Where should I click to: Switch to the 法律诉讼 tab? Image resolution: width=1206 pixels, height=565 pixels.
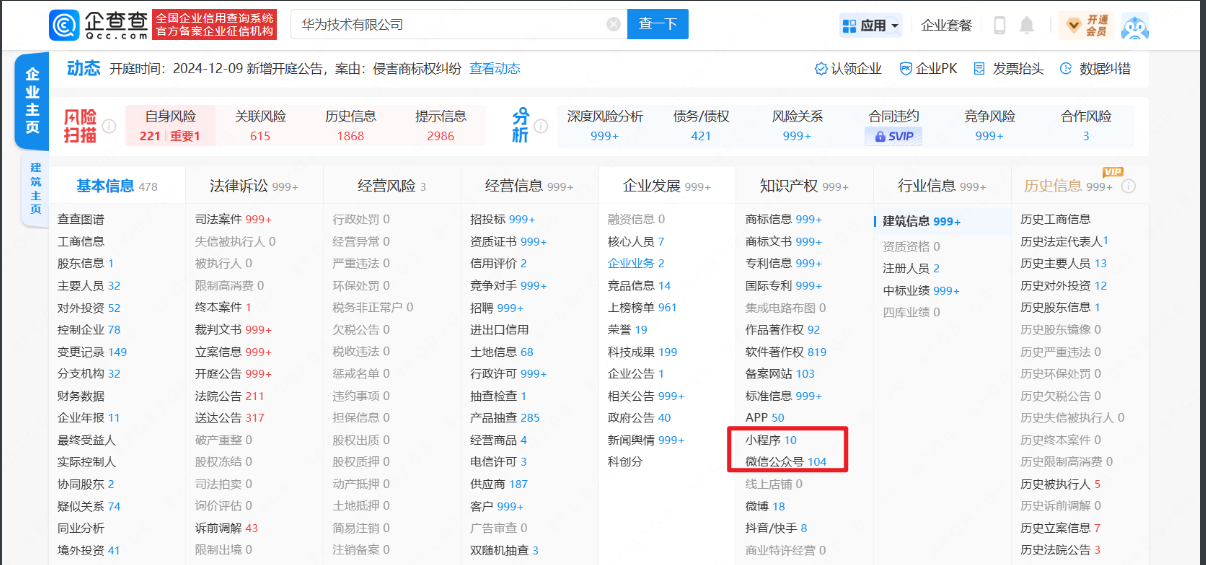pos(254,186)
